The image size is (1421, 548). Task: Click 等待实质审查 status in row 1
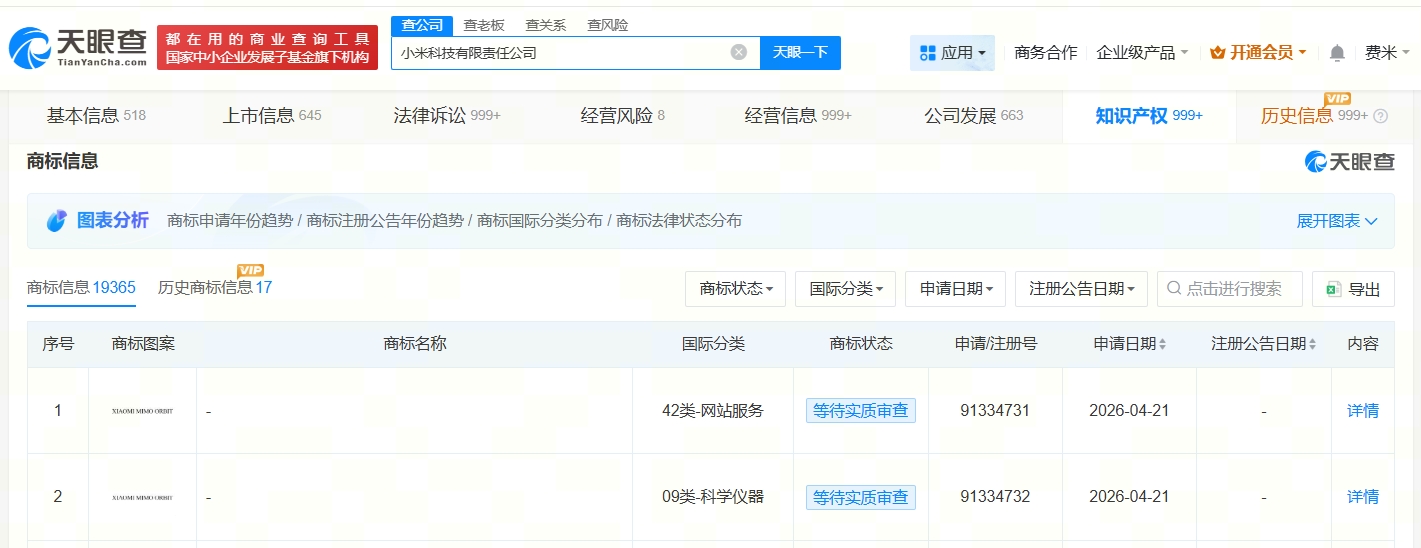click(861, 411)
